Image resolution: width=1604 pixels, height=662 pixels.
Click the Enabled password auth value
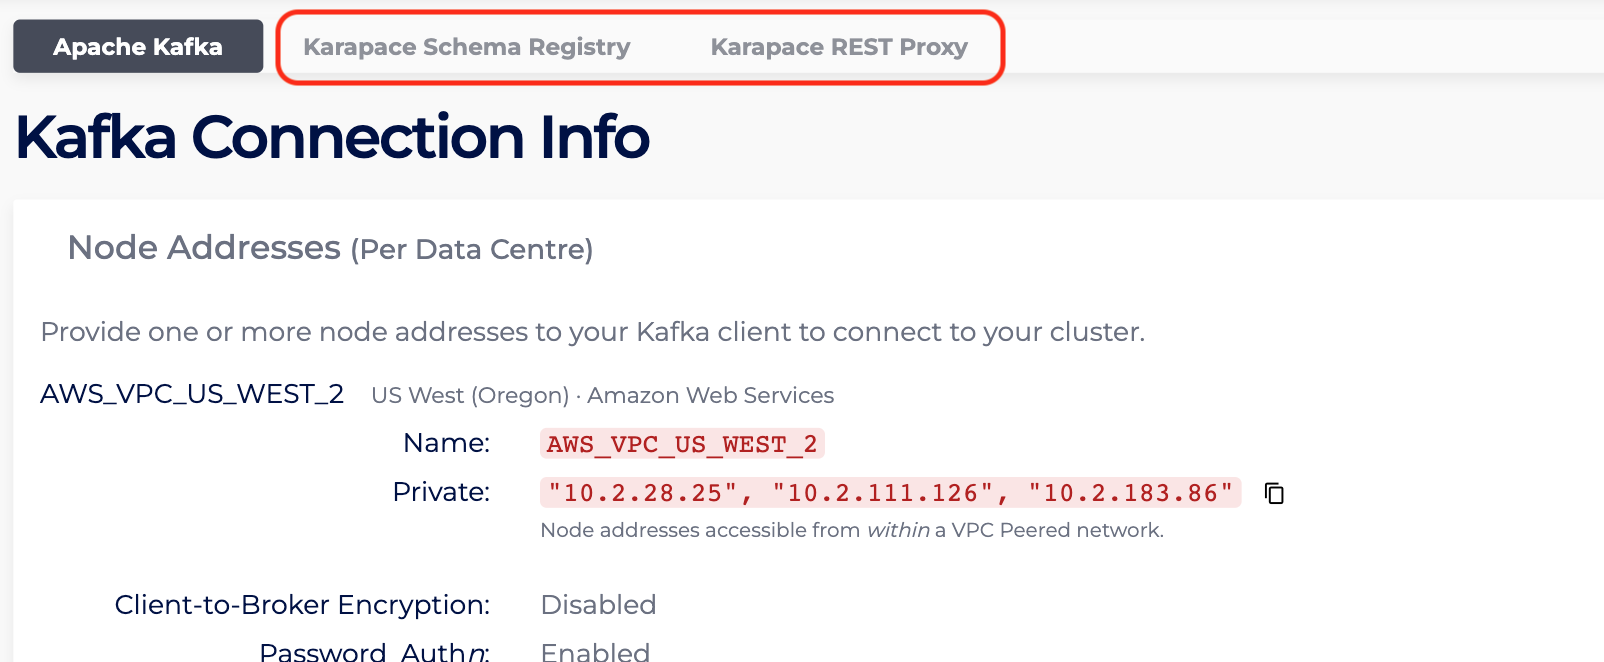coord(595,651)
